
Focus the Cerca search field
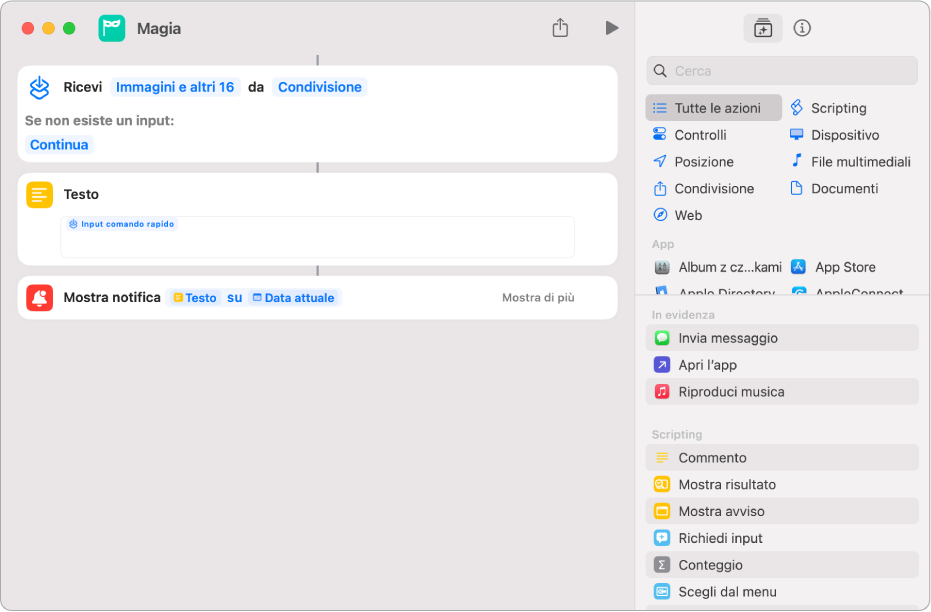pyautogui.click(x=782, y=71)
